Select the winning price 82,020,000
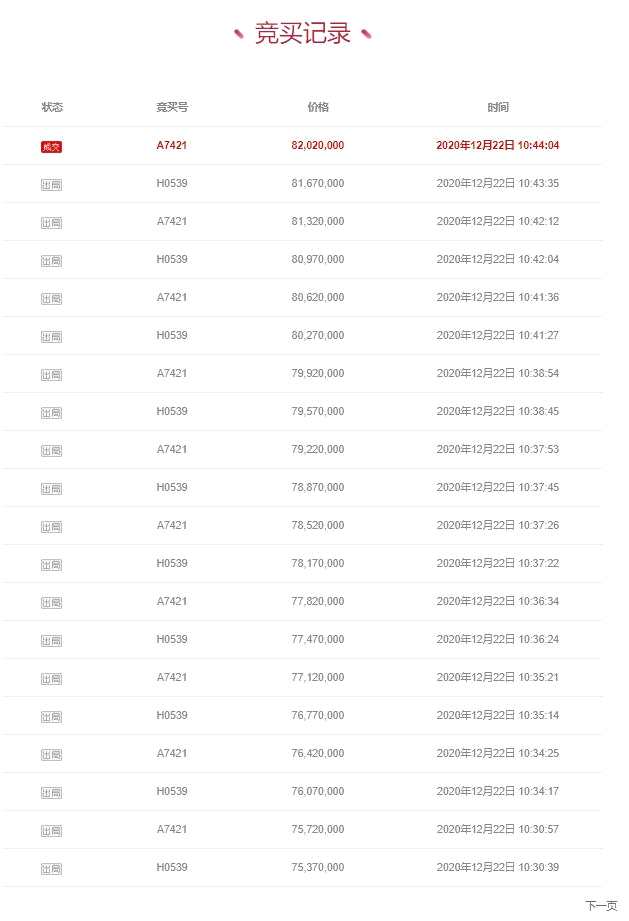Image resolution: width=629 pixels, height=921 pixels. [318, 146]
